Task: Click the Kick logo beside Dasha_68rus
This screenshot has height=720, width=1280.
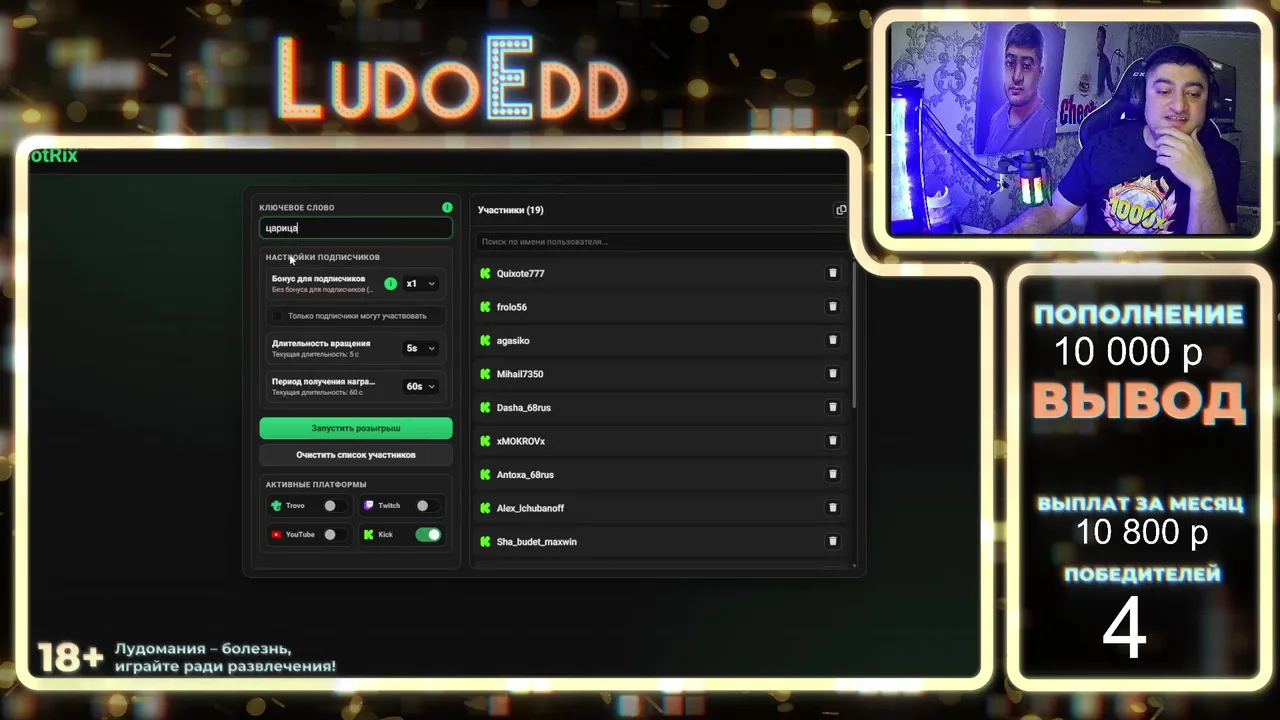Action: click(485, 407)
